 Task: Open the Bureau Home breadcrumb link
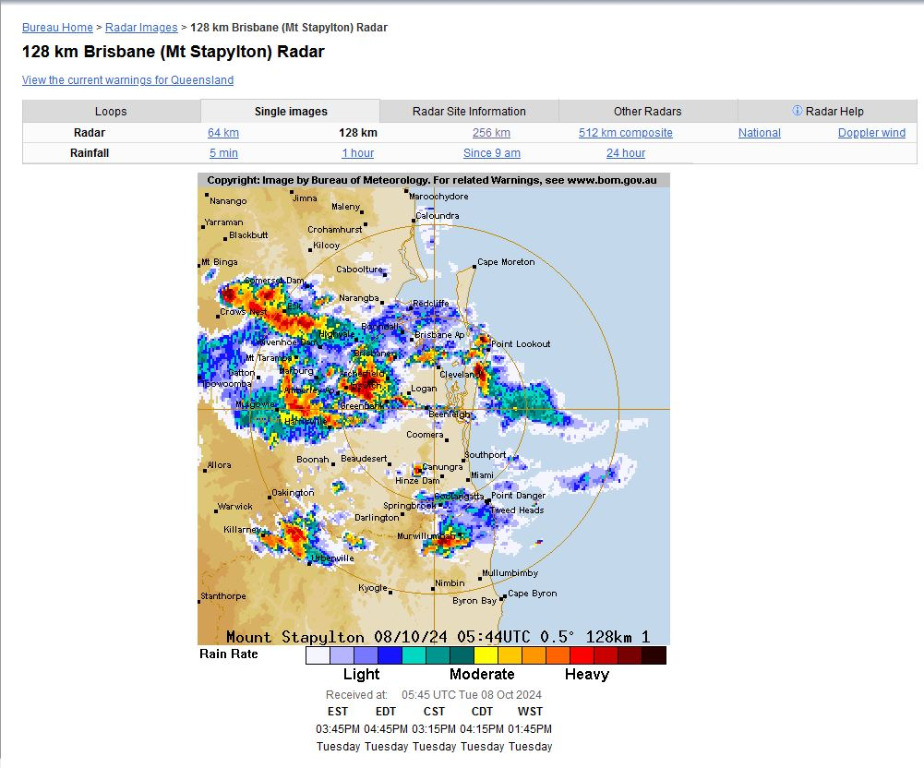click(x=57, y=28)
